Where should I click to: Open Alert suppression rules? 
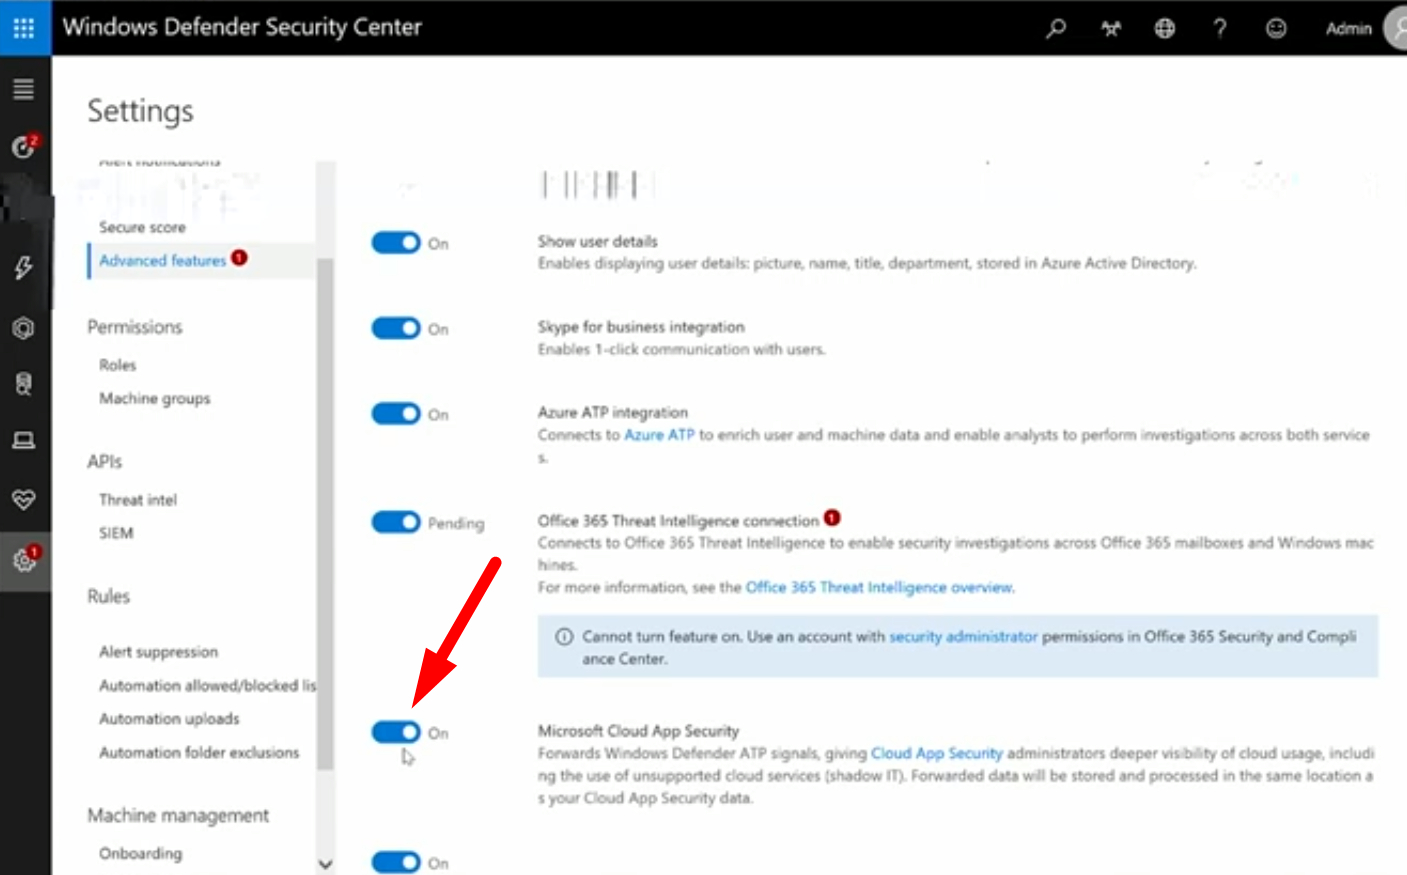click(x=158, y=652)
